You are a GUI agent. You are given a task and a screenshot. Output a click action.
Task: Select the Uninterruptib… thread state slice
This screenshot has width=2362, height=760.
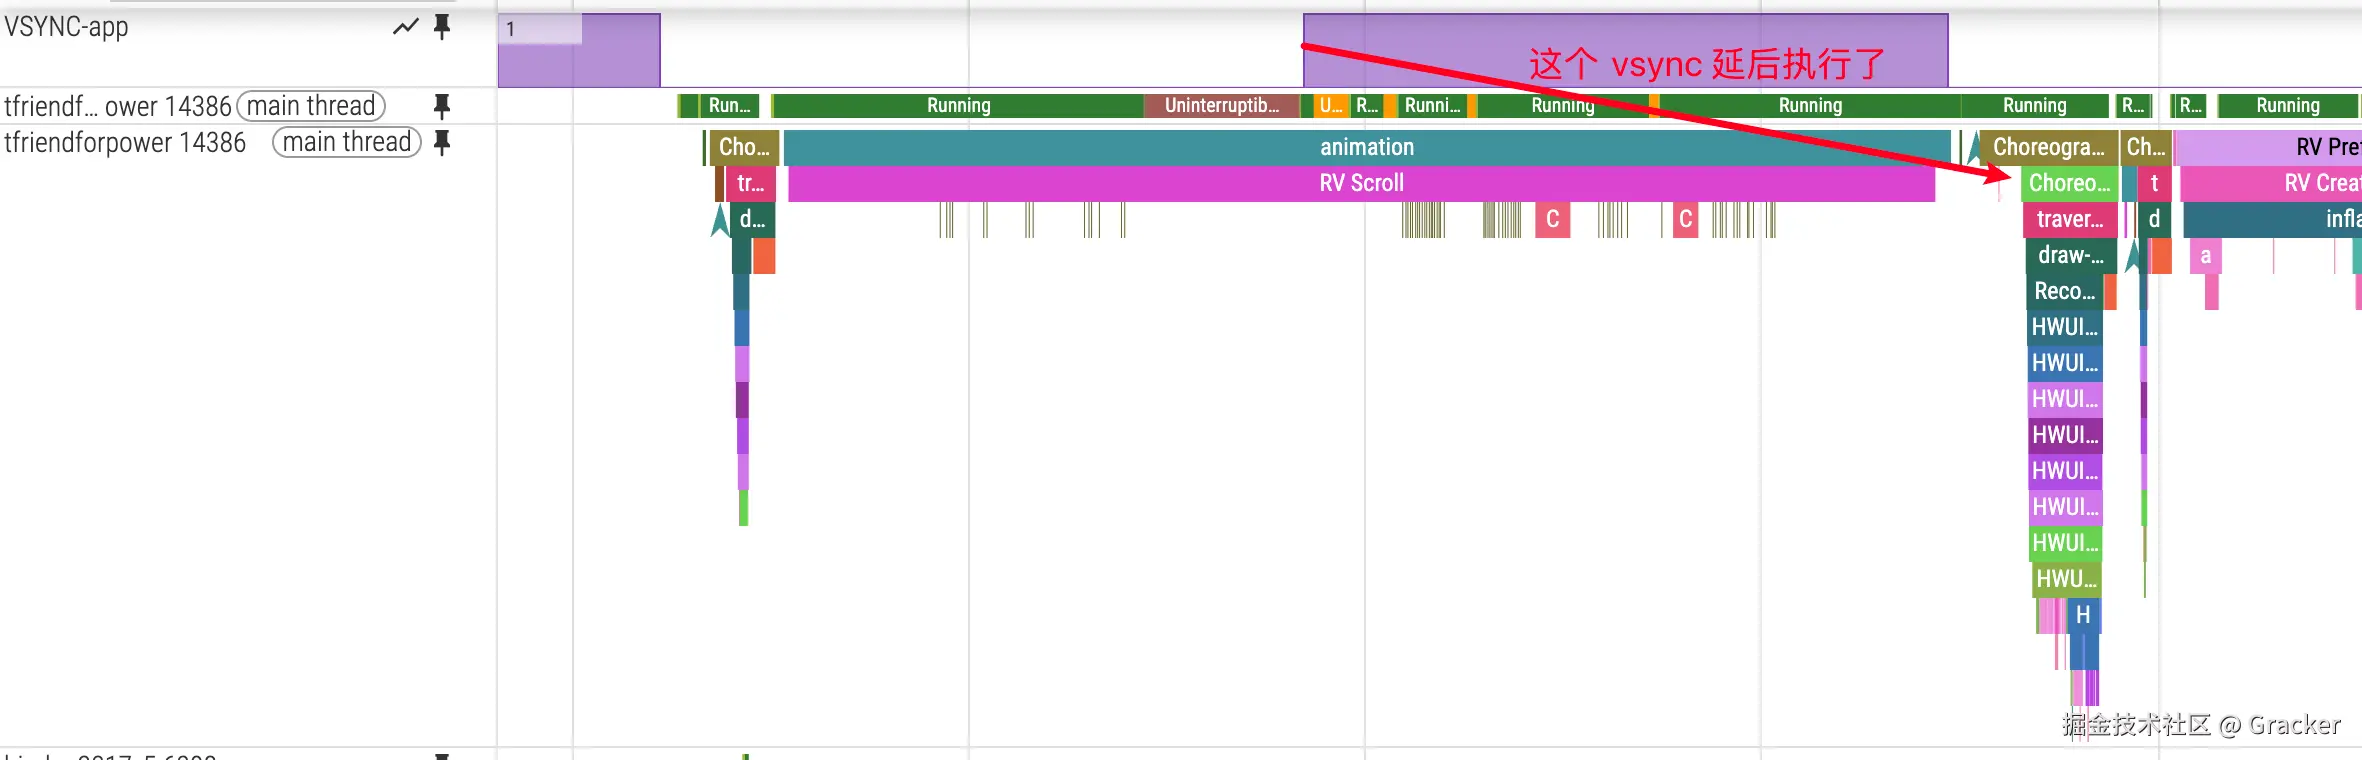(1221, 106)
